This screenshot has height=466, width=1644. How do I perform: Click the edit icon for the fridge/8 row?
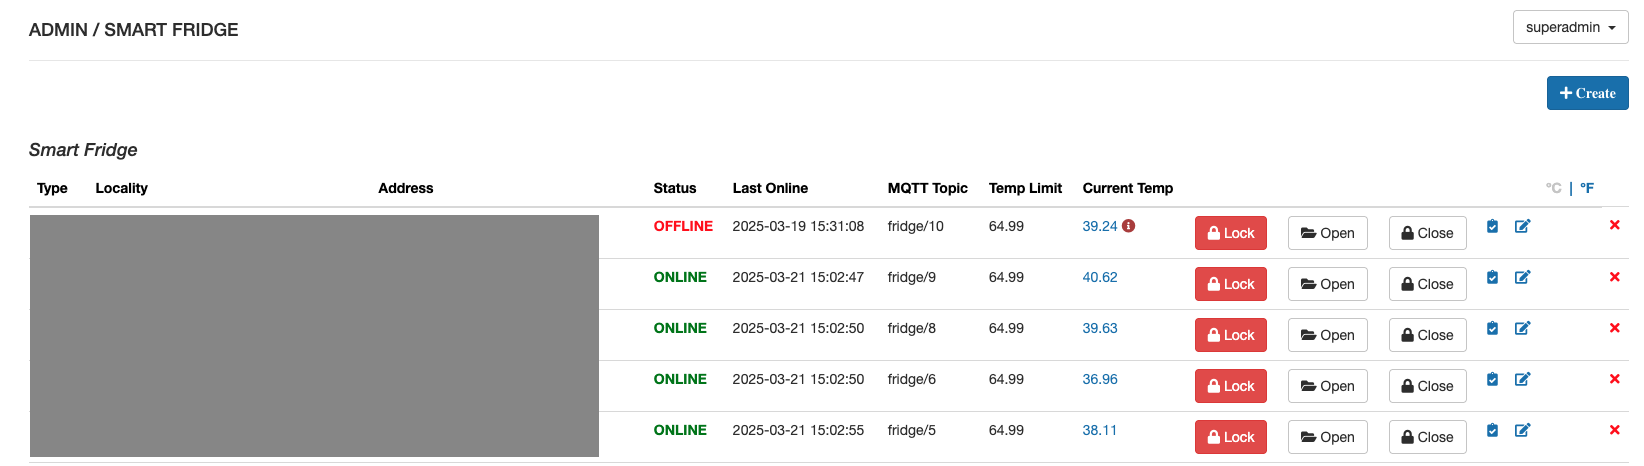(x=1522, y=328)
